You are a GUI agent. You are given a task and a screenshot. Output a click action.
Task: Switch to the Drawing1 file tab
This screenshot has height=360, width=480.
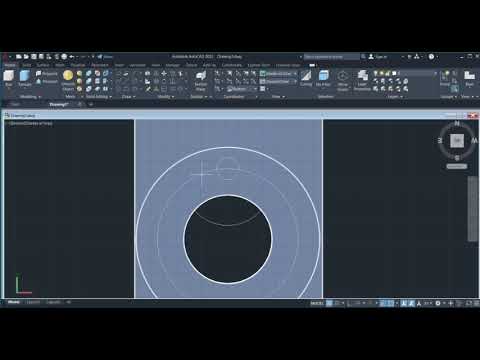59,105
